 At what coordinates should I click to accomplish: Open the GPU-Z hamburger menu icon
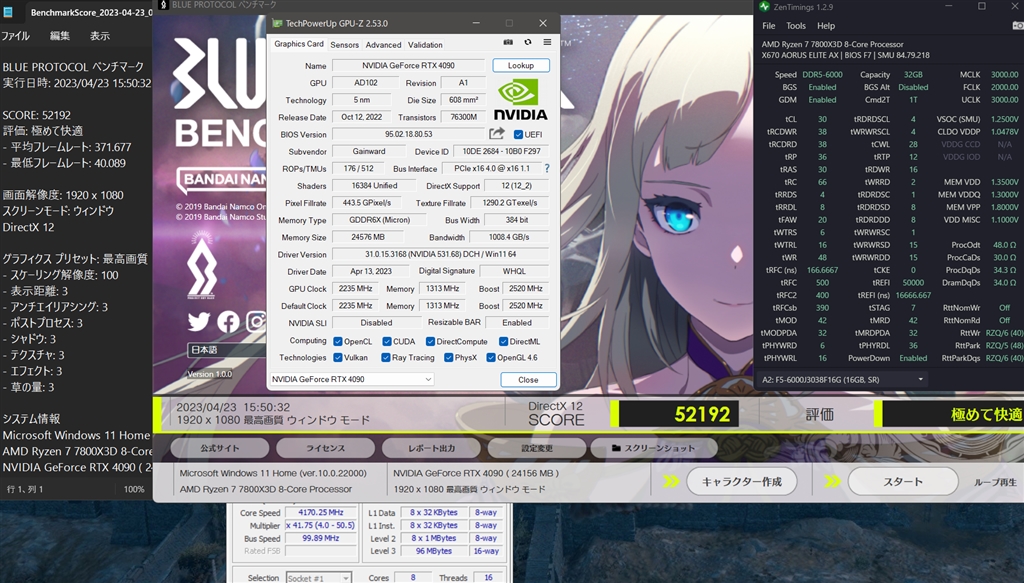547,42
